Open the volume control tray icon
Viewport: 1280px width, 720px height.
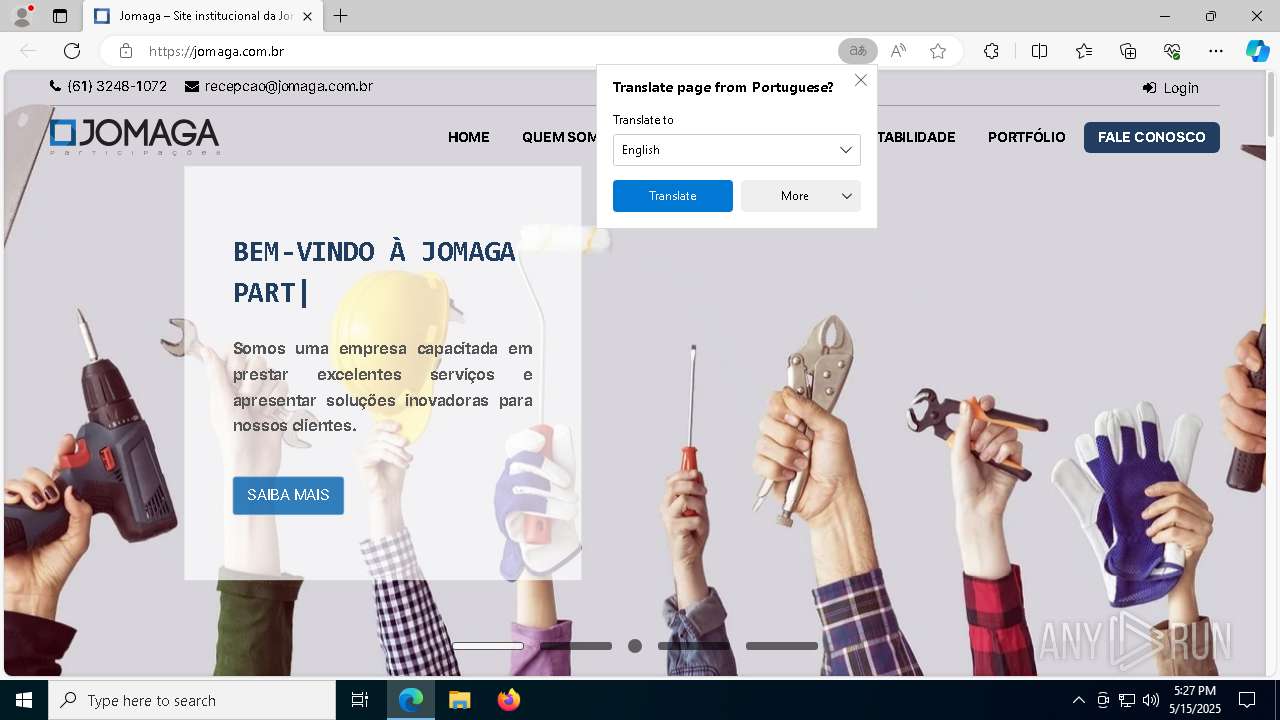point(1150,700)
